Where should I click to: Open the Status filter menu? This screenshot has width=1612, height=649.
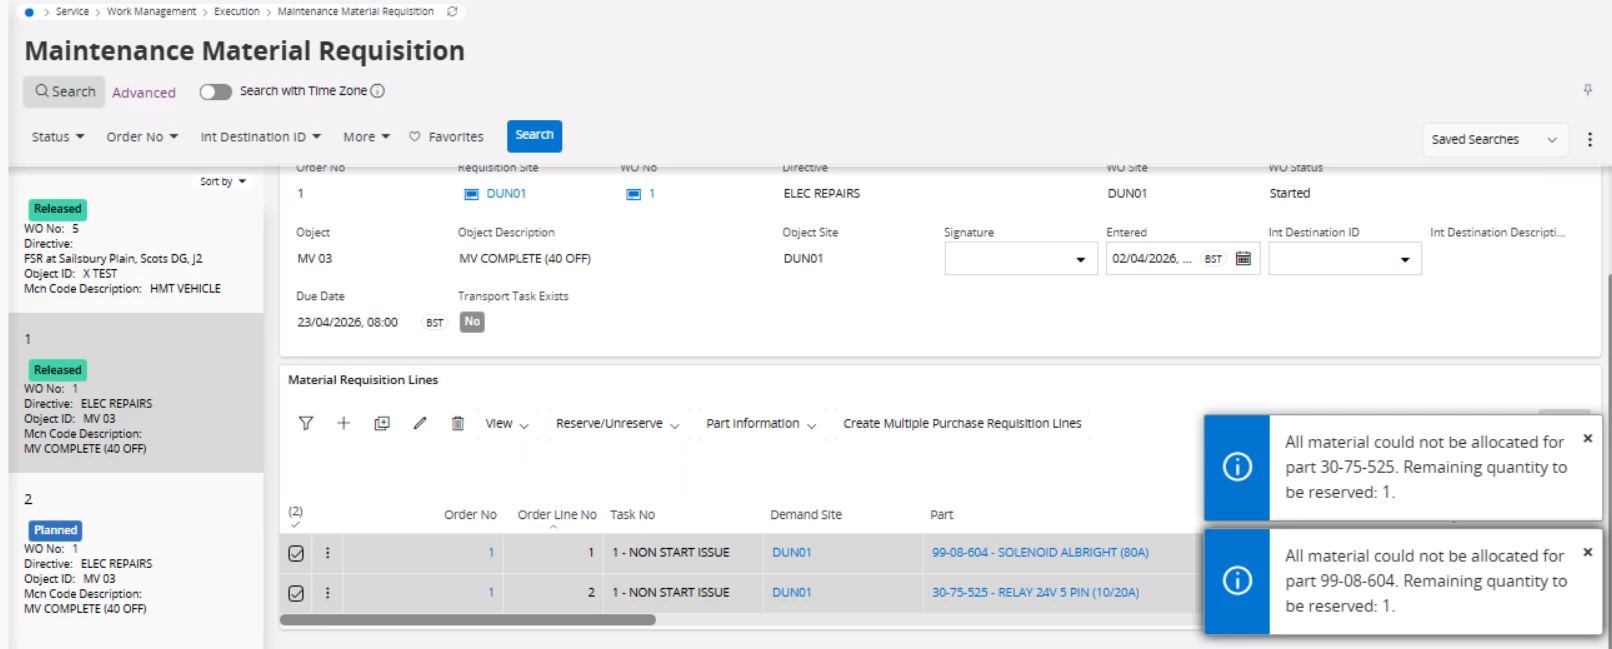pyautogui.click(x=57, y=137)
